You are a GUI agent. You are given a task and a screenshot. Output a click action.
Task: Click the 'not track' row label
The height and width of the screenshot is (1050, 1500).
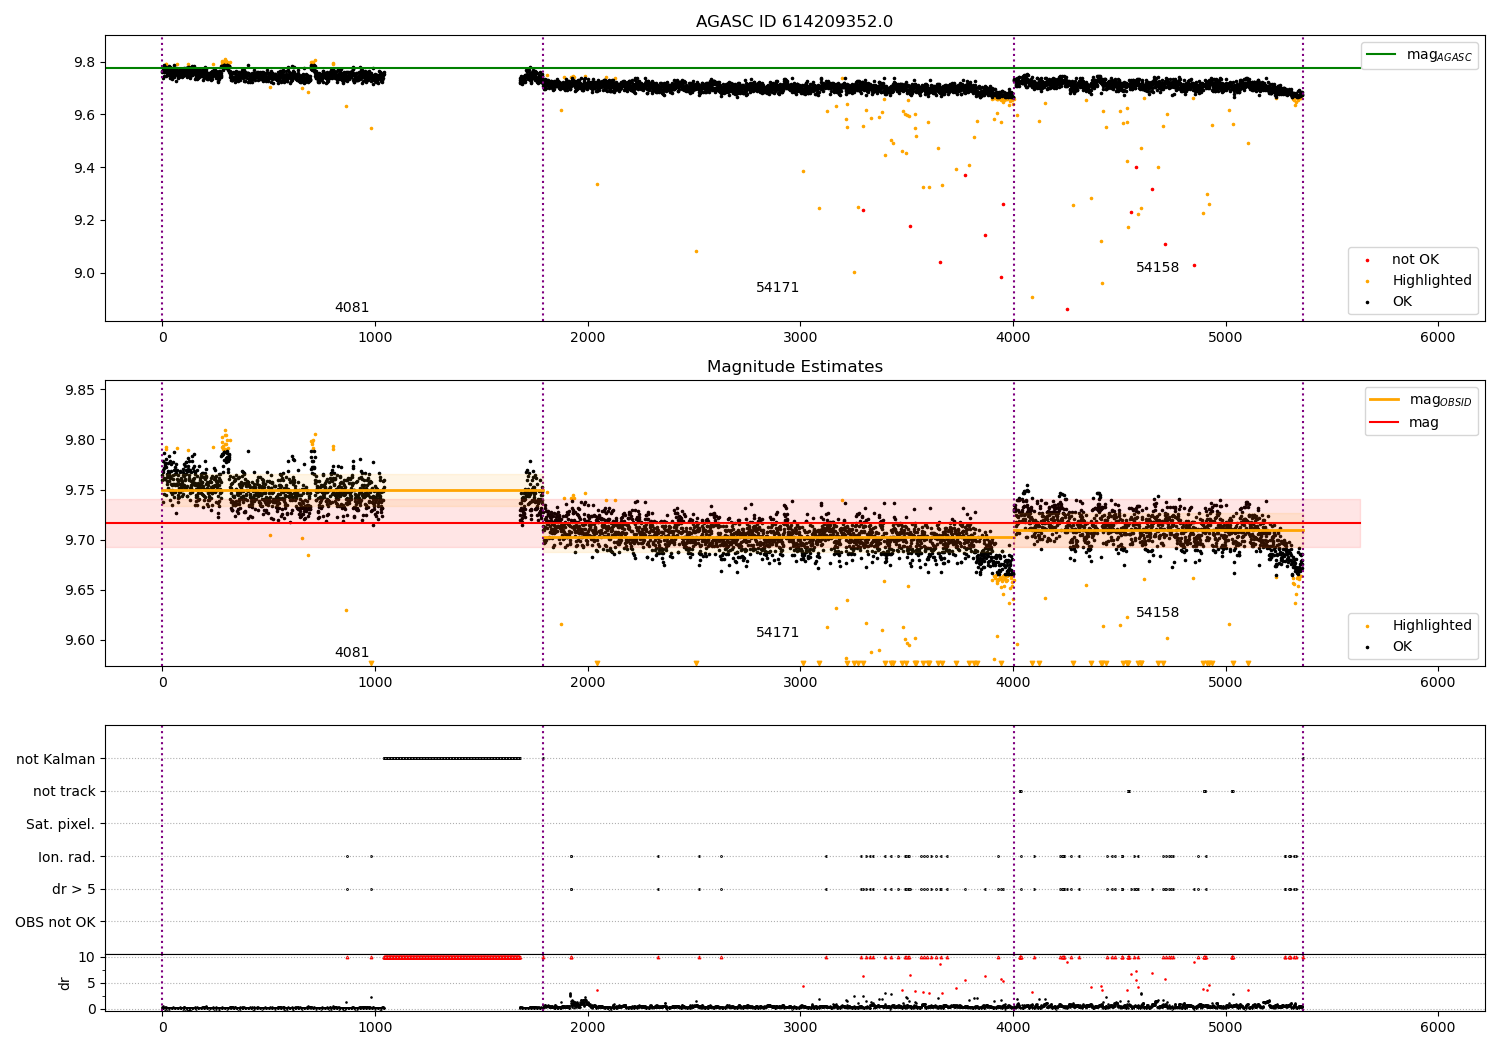(x=64, y=792)
